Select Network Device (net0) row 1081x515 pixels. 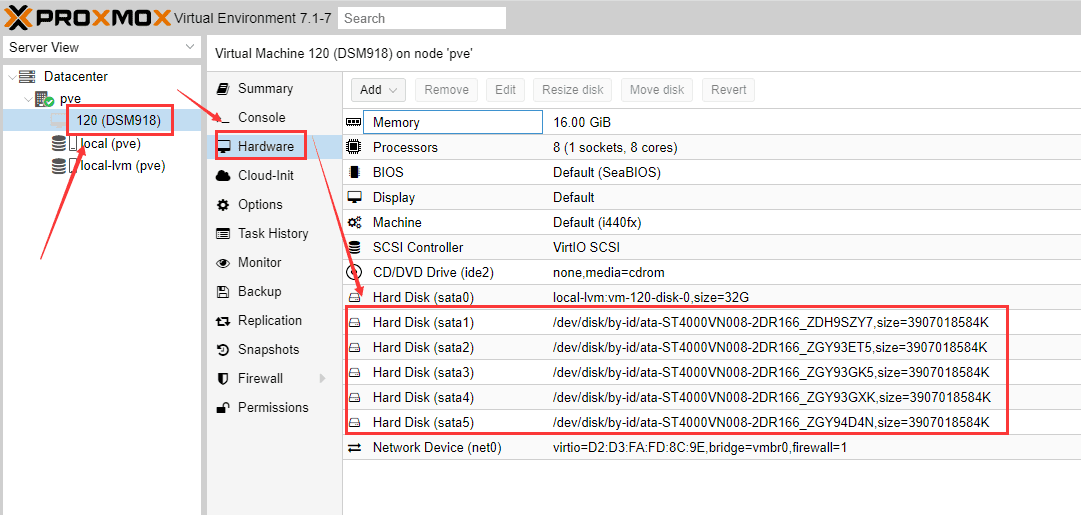(711, 447)
